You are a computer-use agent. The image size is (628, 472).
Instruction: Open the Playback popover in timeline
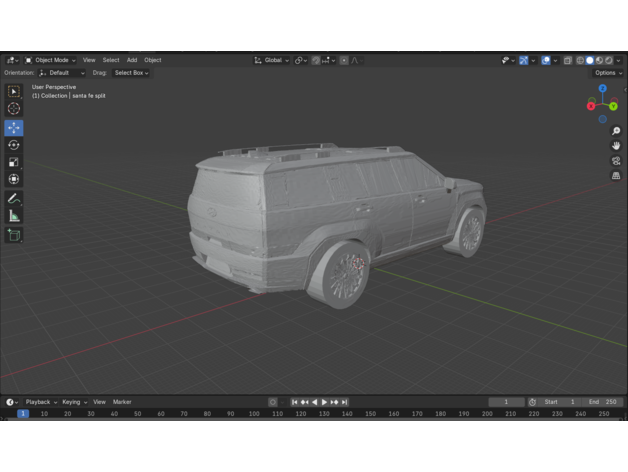[x=40, y=402]
